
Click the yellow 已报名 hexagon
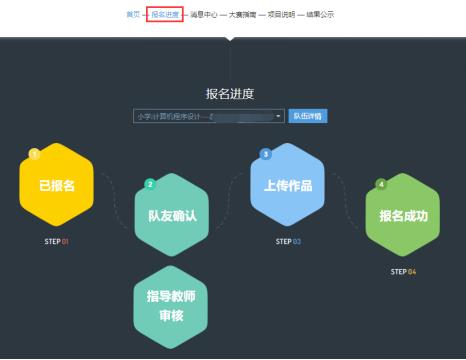pos(57,185)
